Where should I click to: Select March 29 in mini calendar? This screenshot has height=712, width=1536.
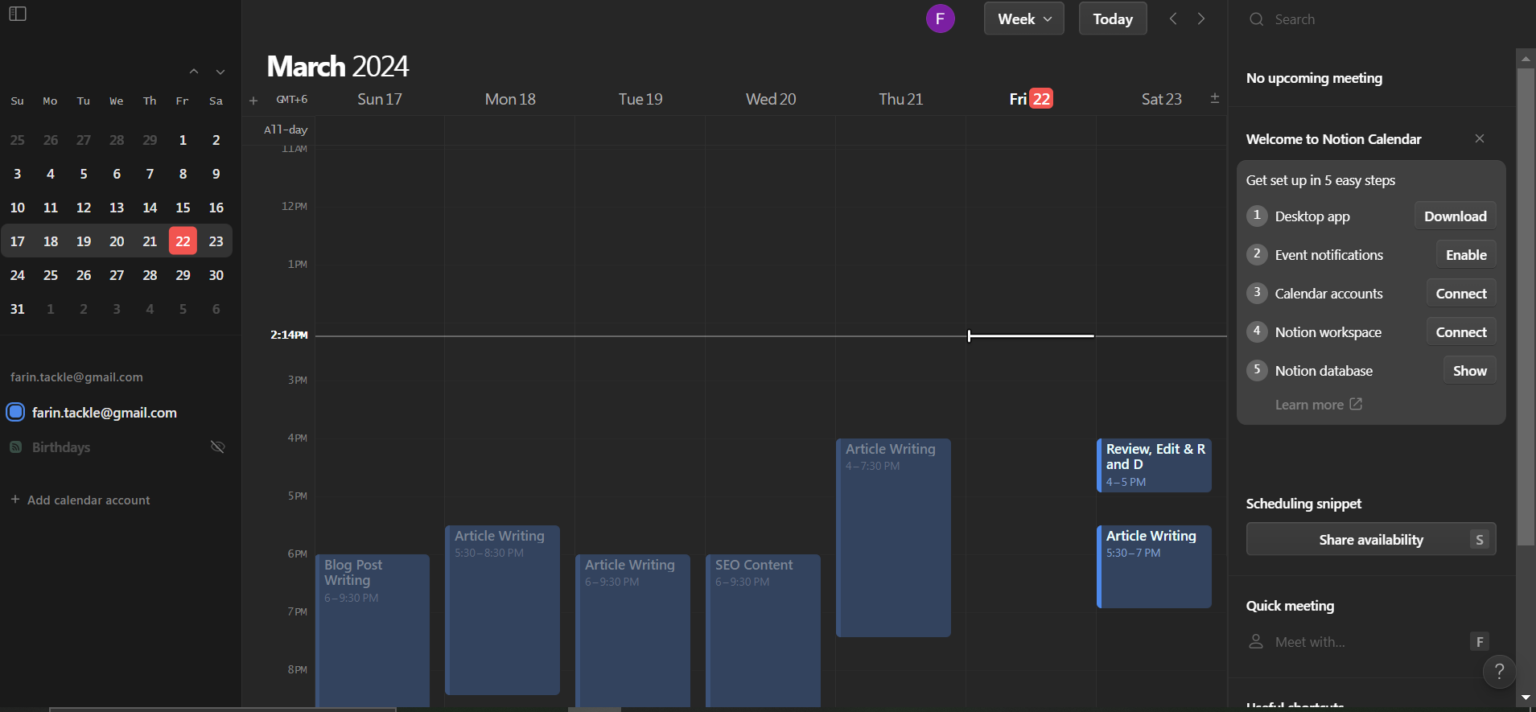(x=182, y=275)
